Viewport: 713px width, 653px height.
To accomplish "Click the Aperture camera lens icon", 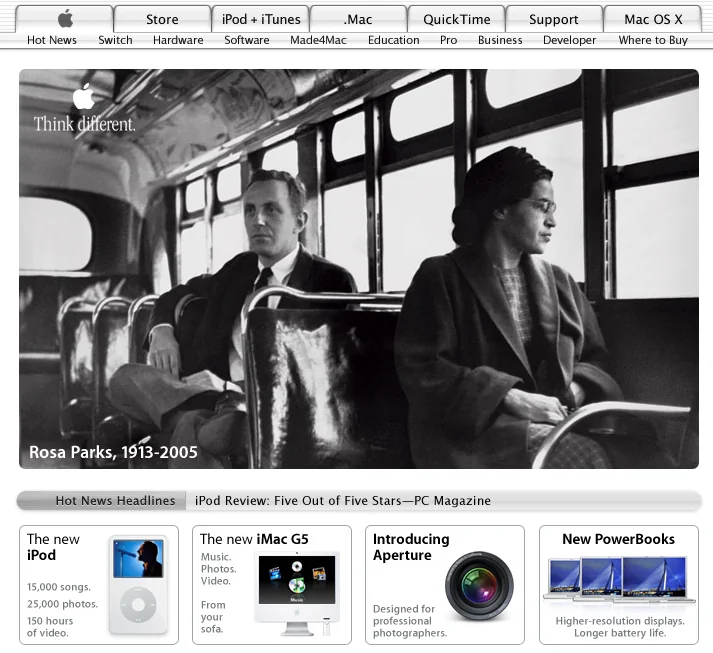I will pyautogui.click(x=479, y=586).
